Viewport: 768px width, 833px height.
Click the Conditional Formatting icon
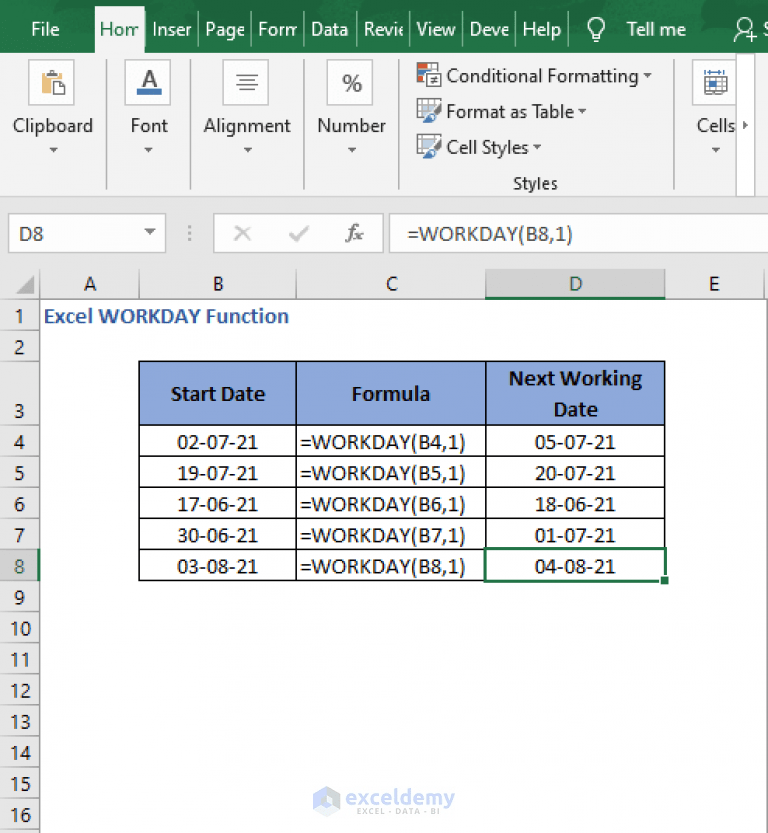pyautogui.click(x=428, y=75)
